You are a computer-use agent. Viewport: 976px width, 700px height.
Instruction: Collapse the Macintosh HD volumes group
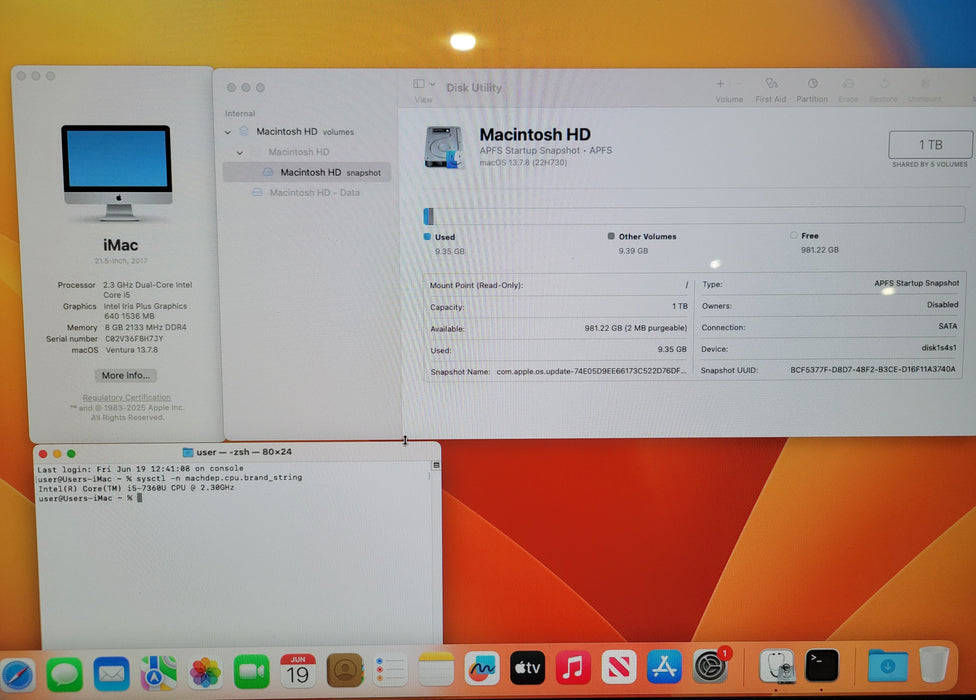coord(228,132)
